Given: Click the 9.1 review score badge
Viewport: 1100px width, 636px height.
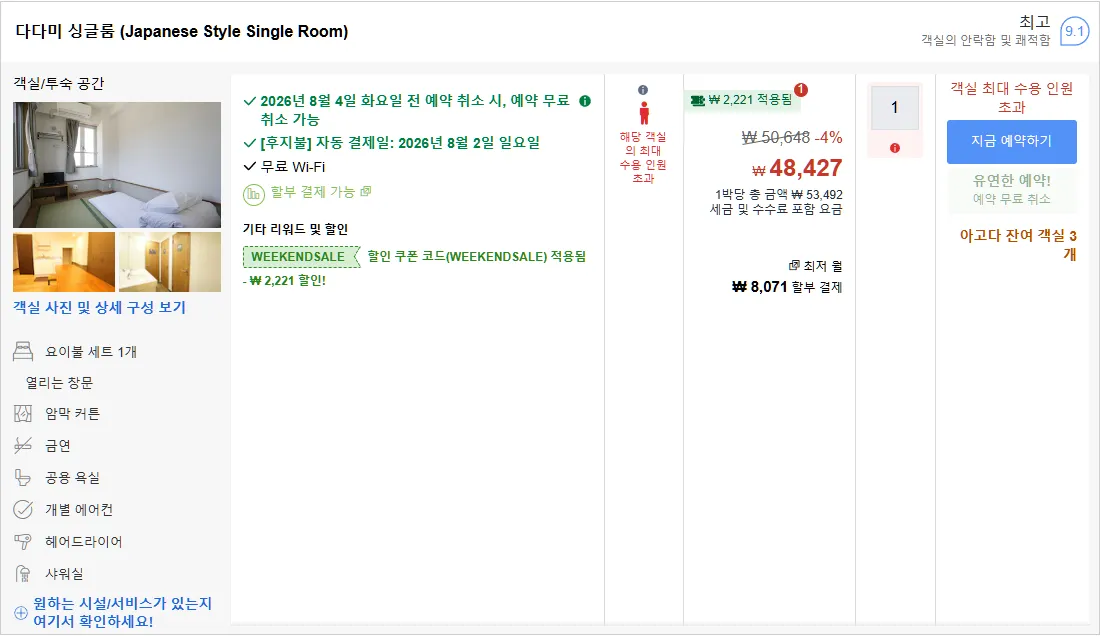Looking at the screenshot, I should click(x=1074, y=32).
